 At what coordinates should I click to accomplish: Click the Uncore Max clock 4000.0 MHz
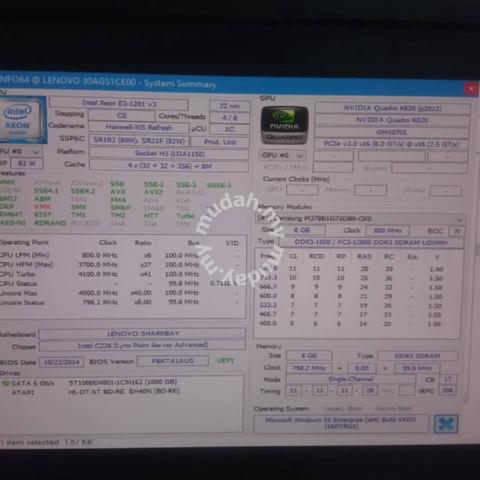pos(98,293)
